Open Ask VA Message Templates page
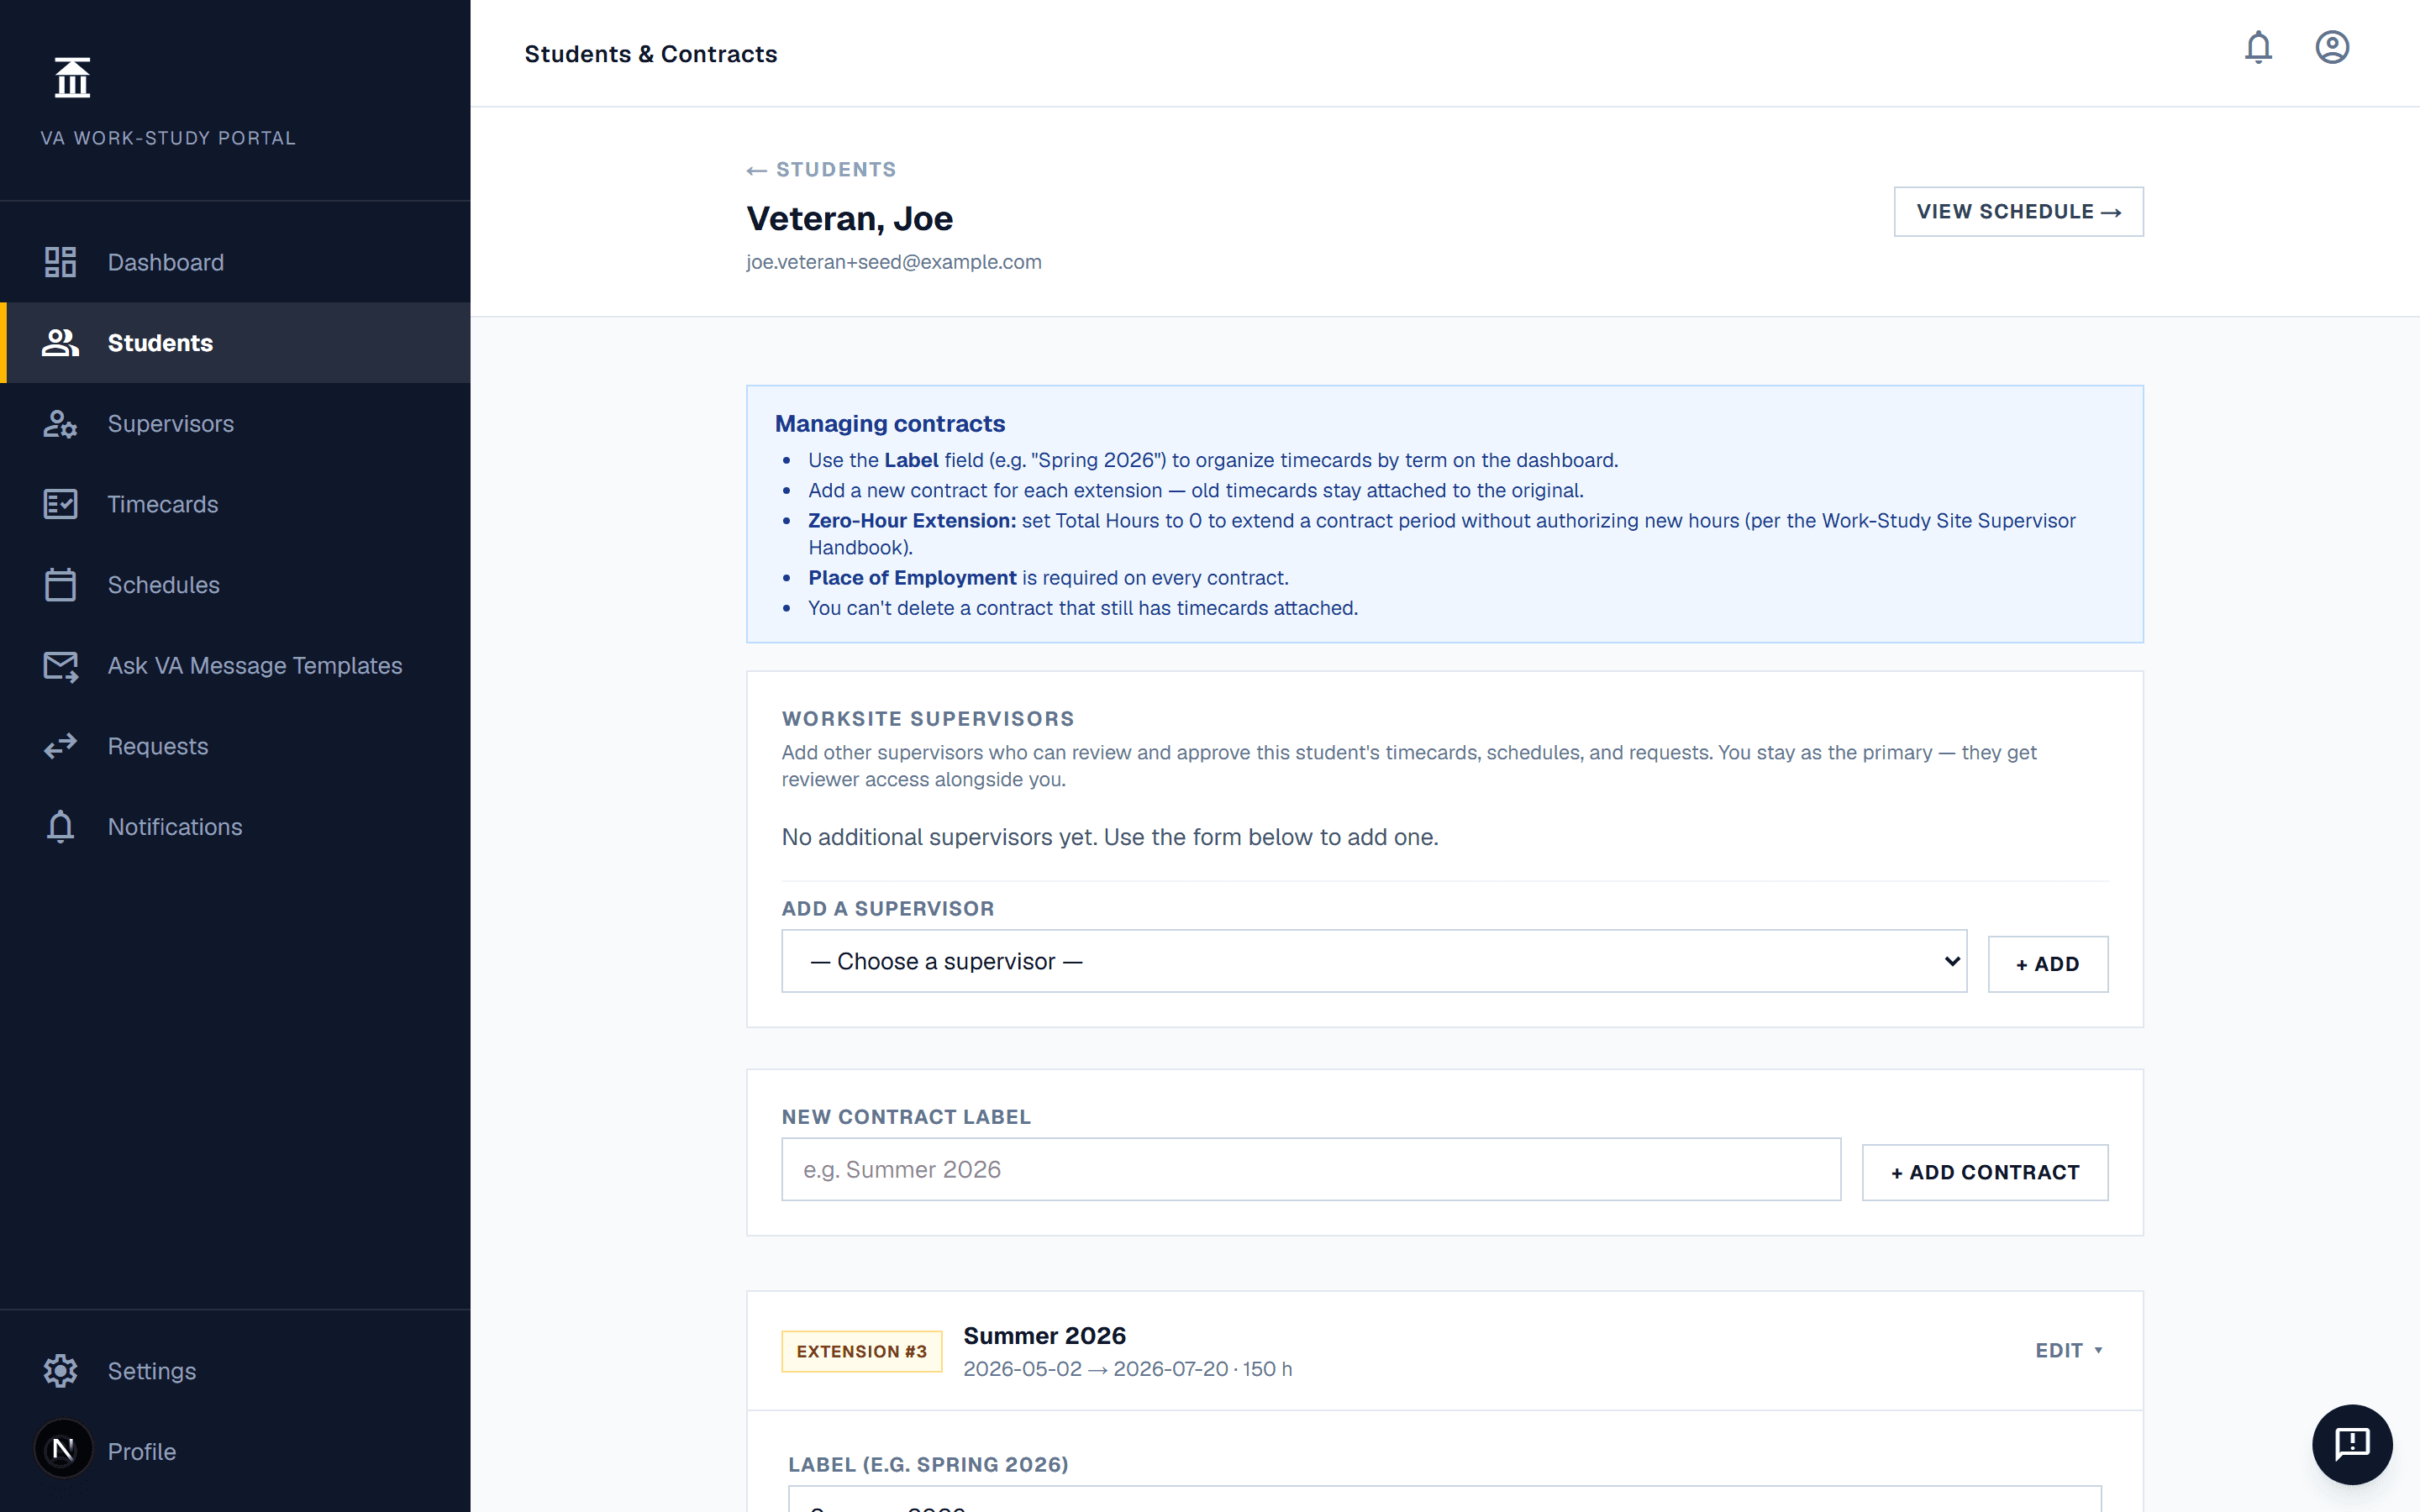The height and width of the screenshot is (1512, 2420). point(235,666)
